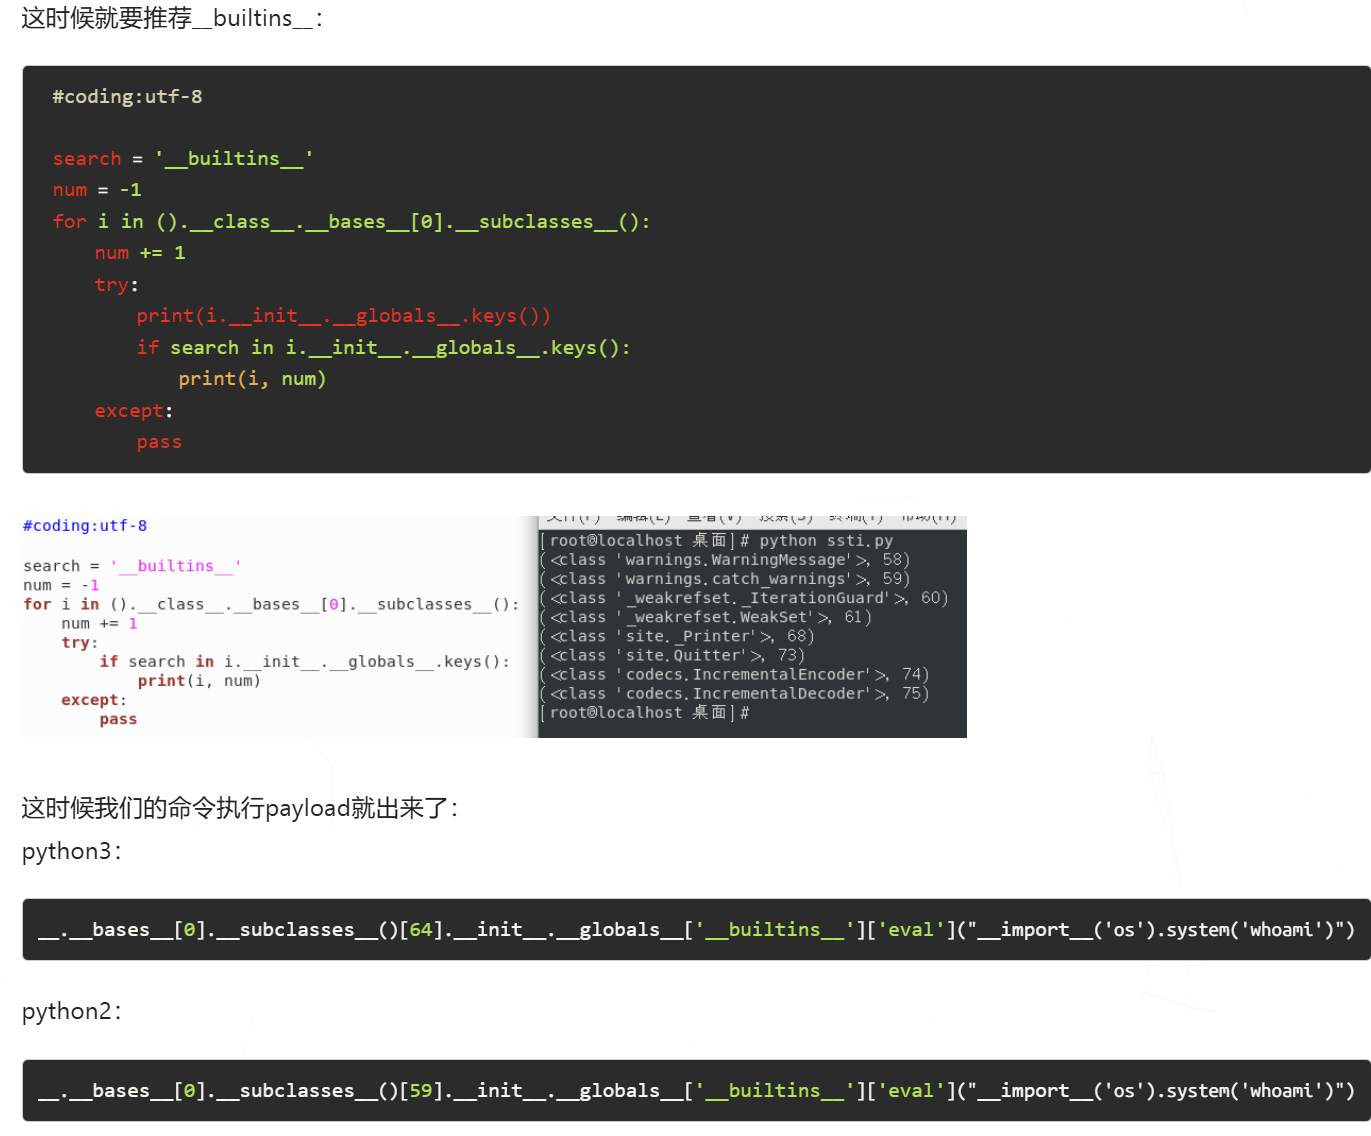Click the 'python ssti.py' command in terminal
The image size is (1371, 1136).
(825, 541)
